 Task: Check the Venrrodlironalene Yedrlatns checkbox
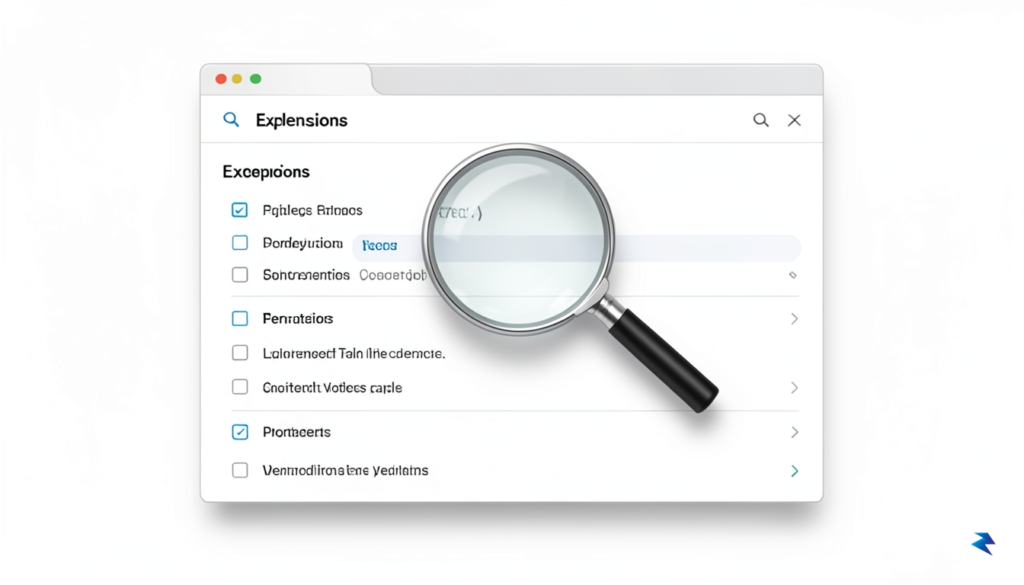tap(240, 470)
